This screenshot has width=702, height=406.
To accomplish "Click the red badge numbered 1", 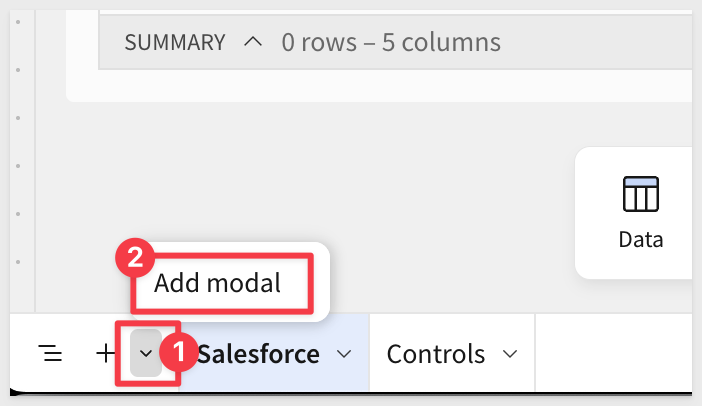I will [178, 354].
